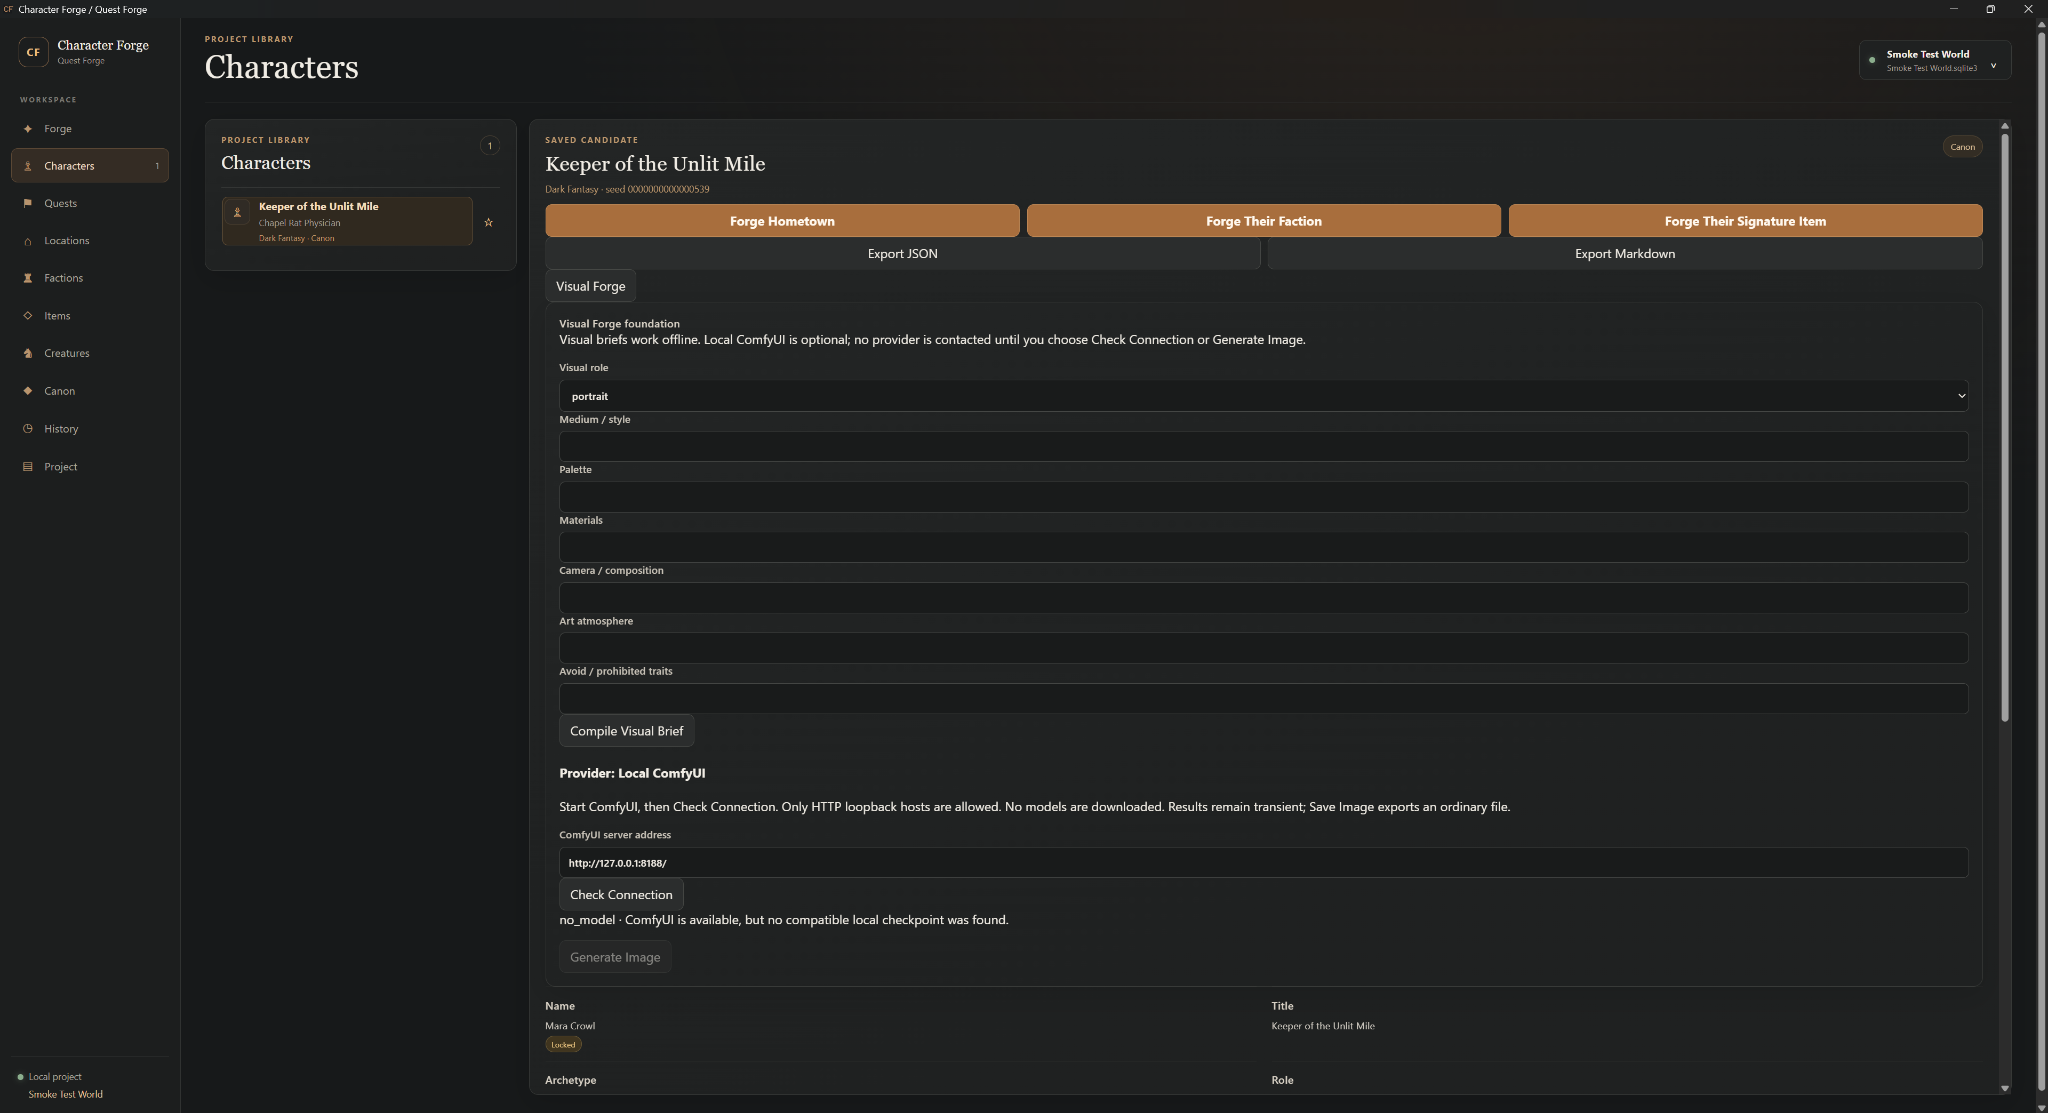Click the Palette input field

tap(1263, 497)
